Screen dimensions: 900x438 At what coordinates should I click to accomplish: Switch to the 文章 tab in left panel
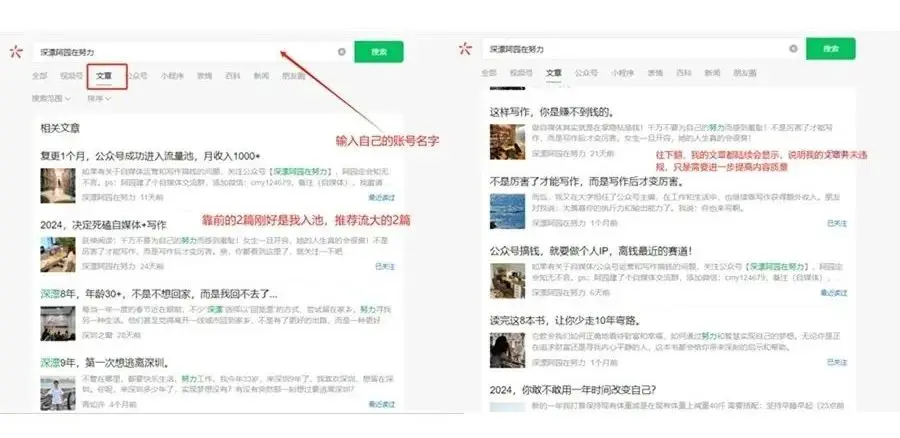[104, 75]
